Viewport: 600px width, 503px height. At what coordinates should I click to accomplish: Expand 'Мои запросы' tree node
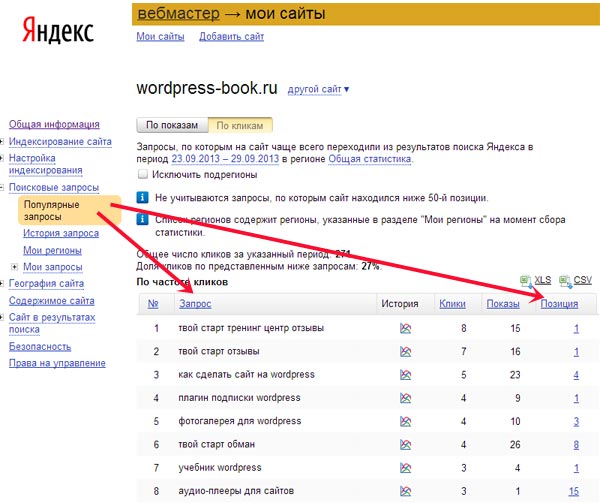pyautogui.click(x=15, y=267)
